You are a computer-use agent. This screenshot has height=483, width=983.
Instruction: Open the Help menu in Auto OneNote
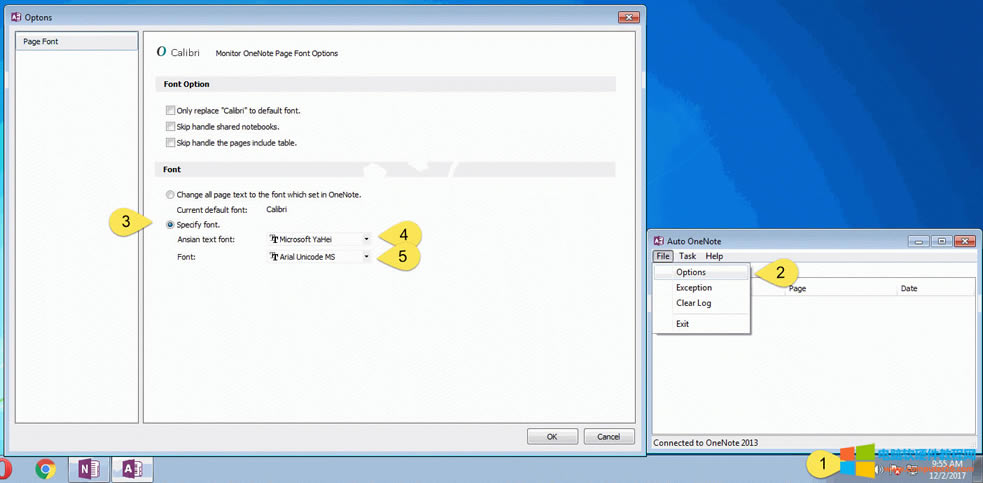tap(714, 256)
